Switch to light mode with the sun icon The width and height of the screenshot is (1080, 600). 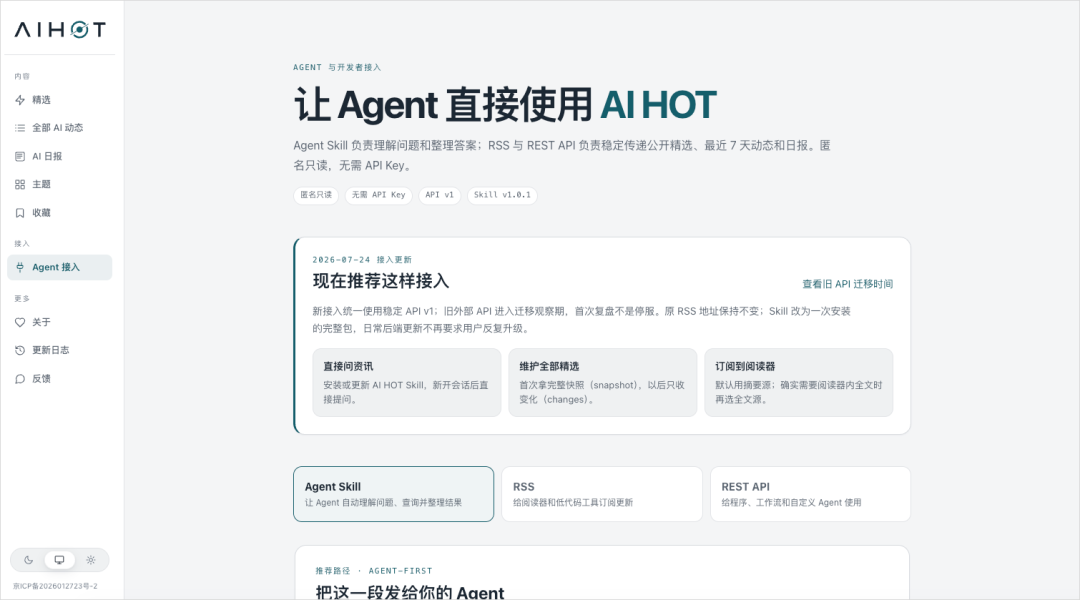pos(90,560)
